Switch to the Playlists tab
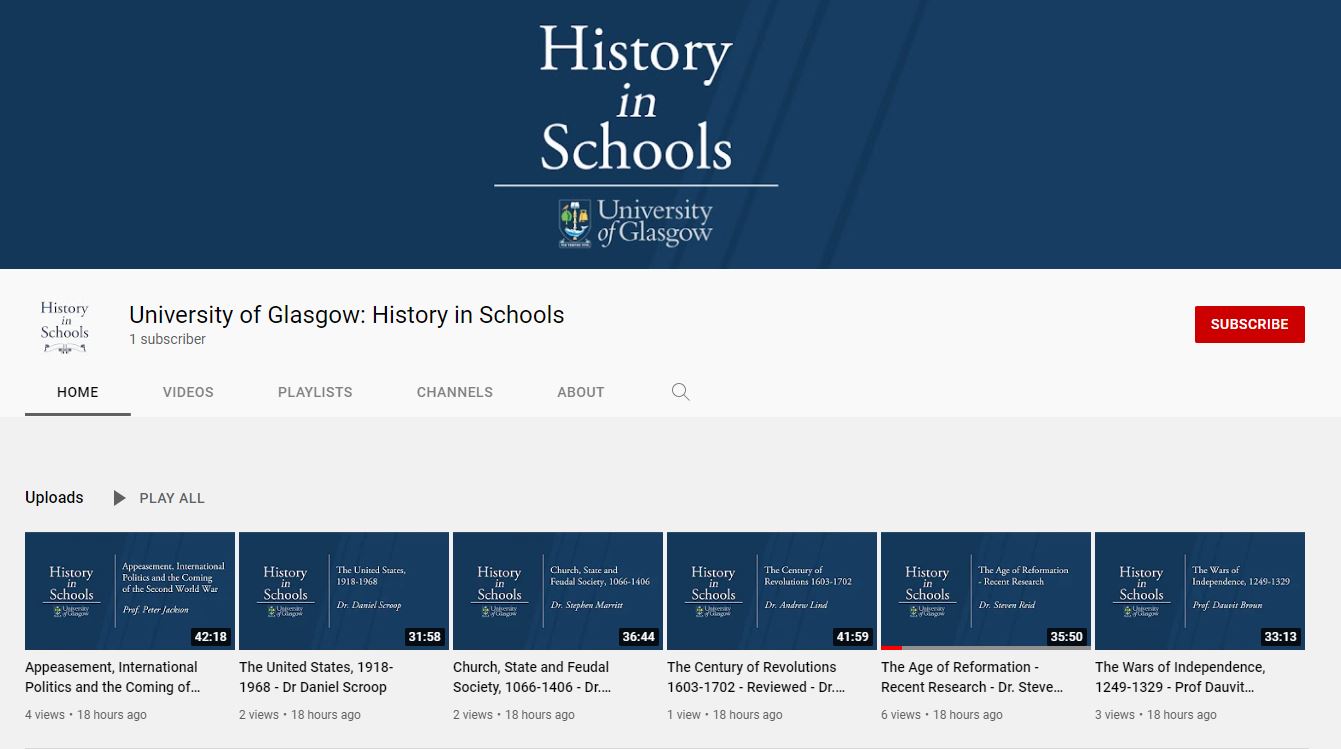Viewport: 1341px width, 749px height. 315,392
